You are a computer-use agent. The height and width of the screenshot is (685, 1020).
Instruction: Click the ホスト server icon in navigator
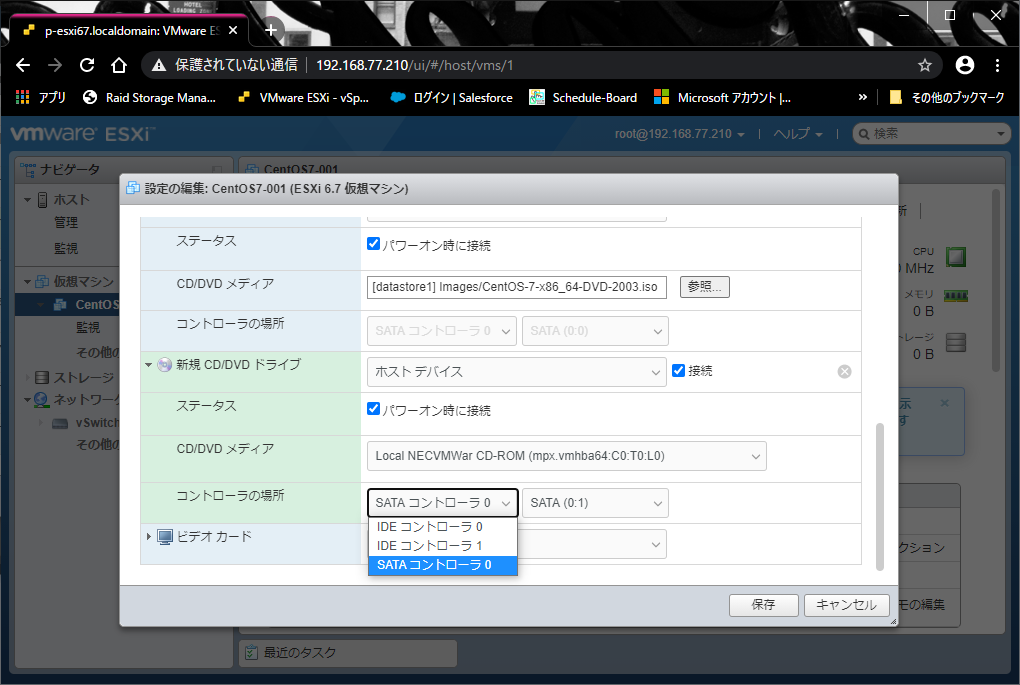(42, 200)
